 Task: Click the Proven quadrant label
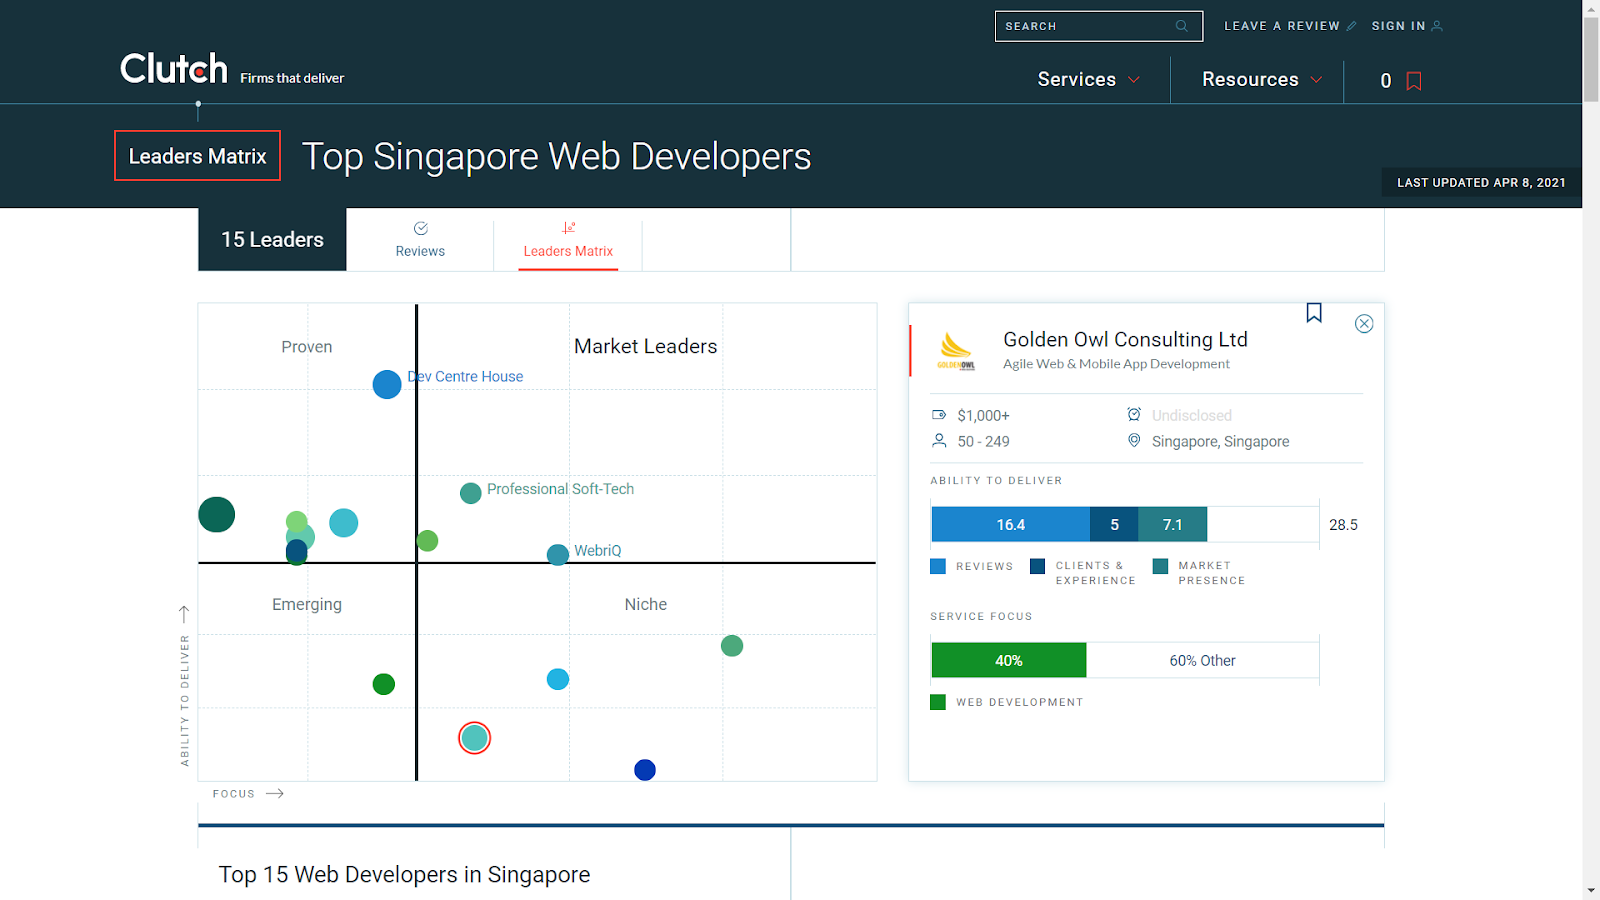pyautogui.click(x=307, y=347)
